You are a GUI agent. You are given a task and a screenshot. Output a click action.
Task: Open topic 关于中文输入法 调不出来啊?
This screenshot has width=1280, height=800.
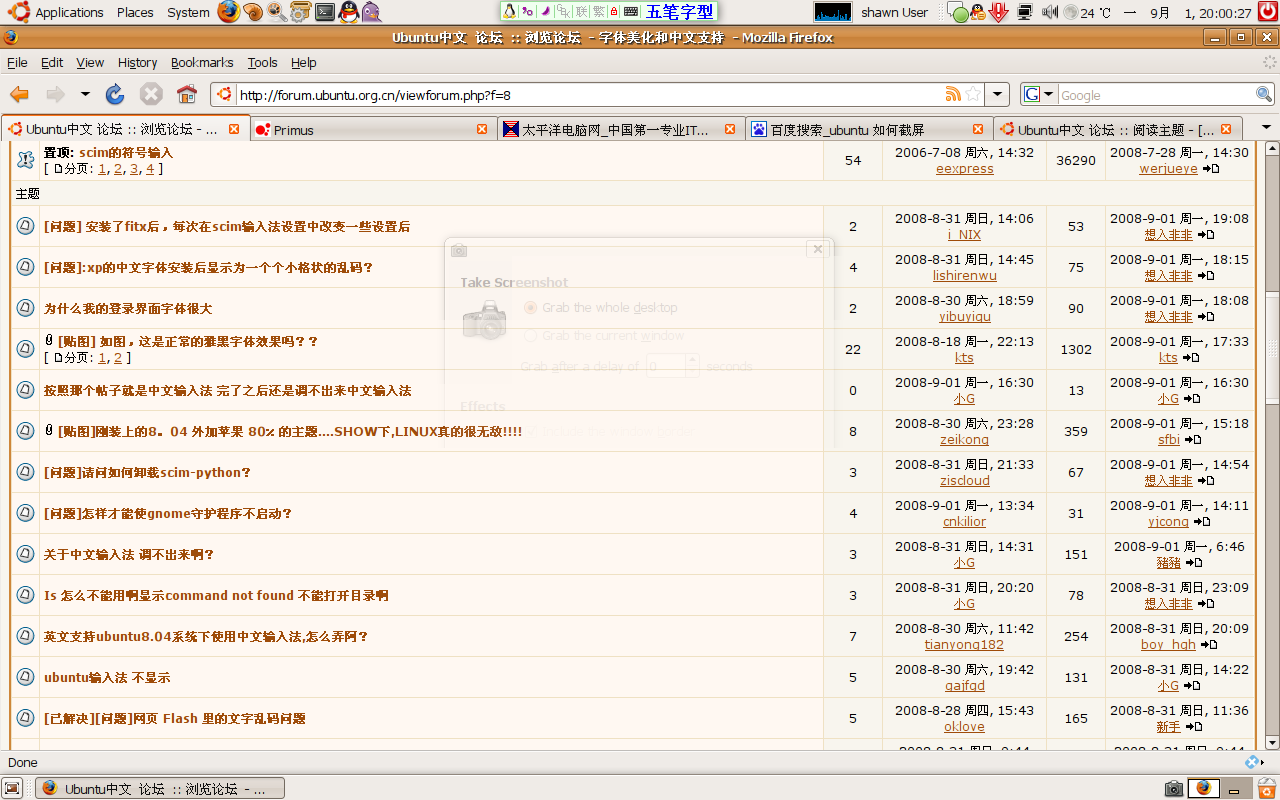pos(129,555)
